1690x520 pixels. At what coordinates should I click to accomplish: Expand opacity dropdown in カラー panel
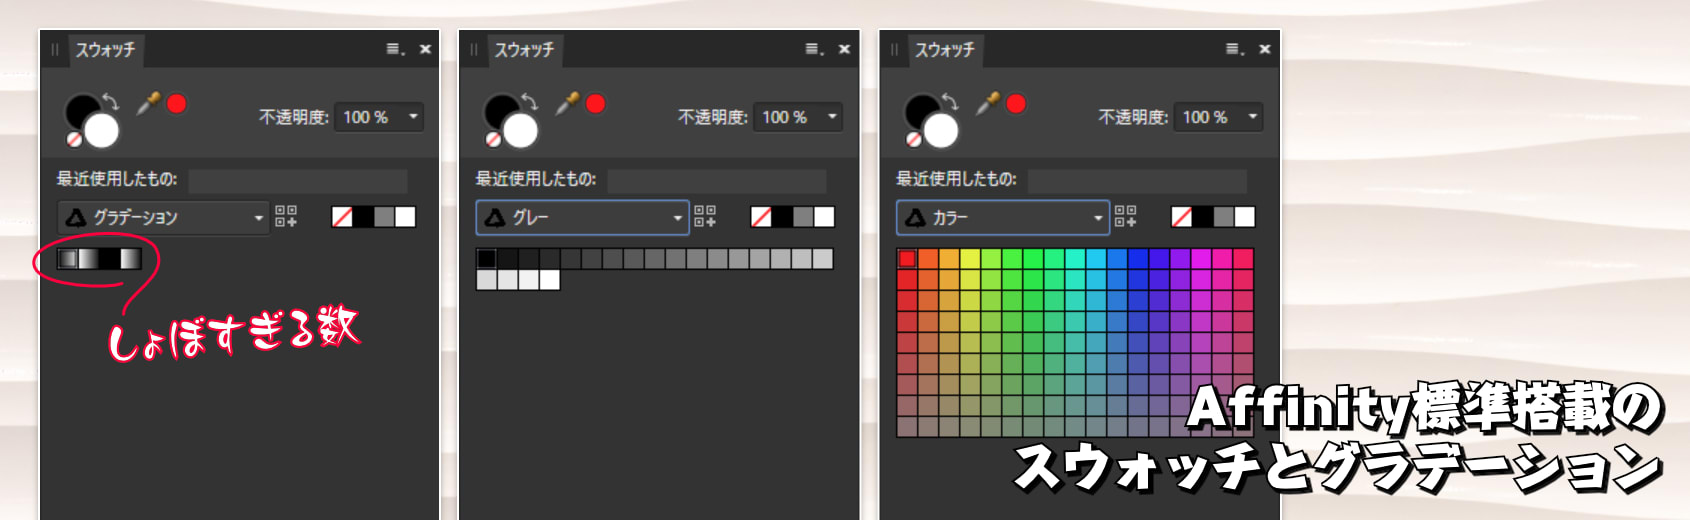(1252, 117)
